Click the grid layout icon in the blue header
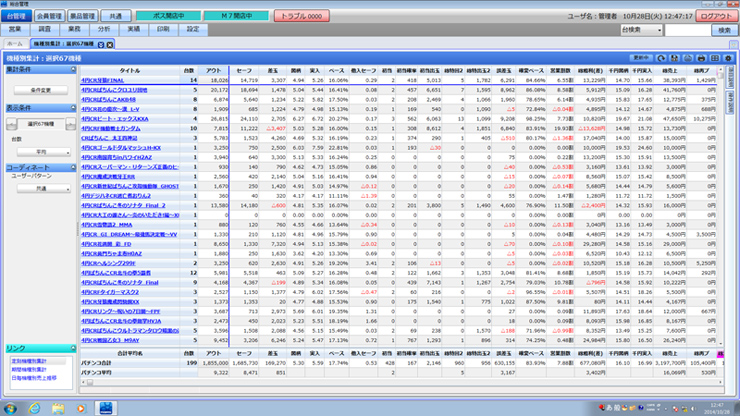 715,58
